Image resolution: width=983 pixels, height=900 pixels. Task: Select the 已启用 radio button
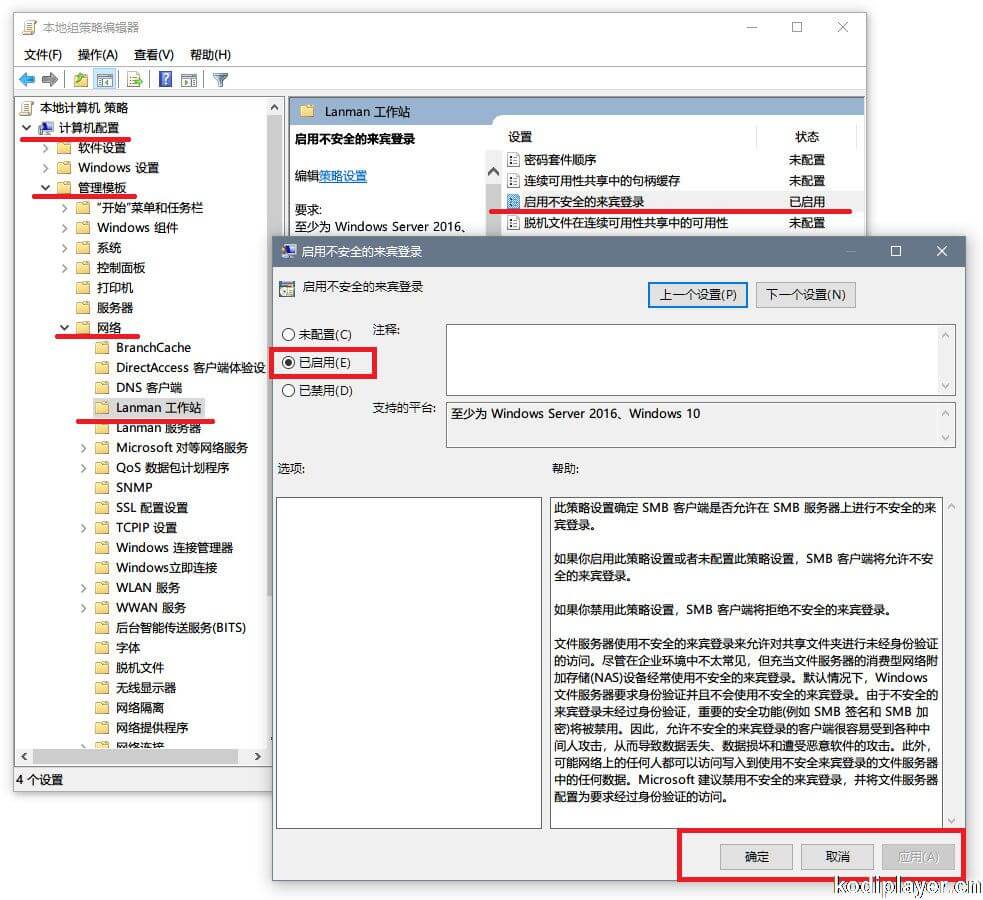[x=289, y=362]
